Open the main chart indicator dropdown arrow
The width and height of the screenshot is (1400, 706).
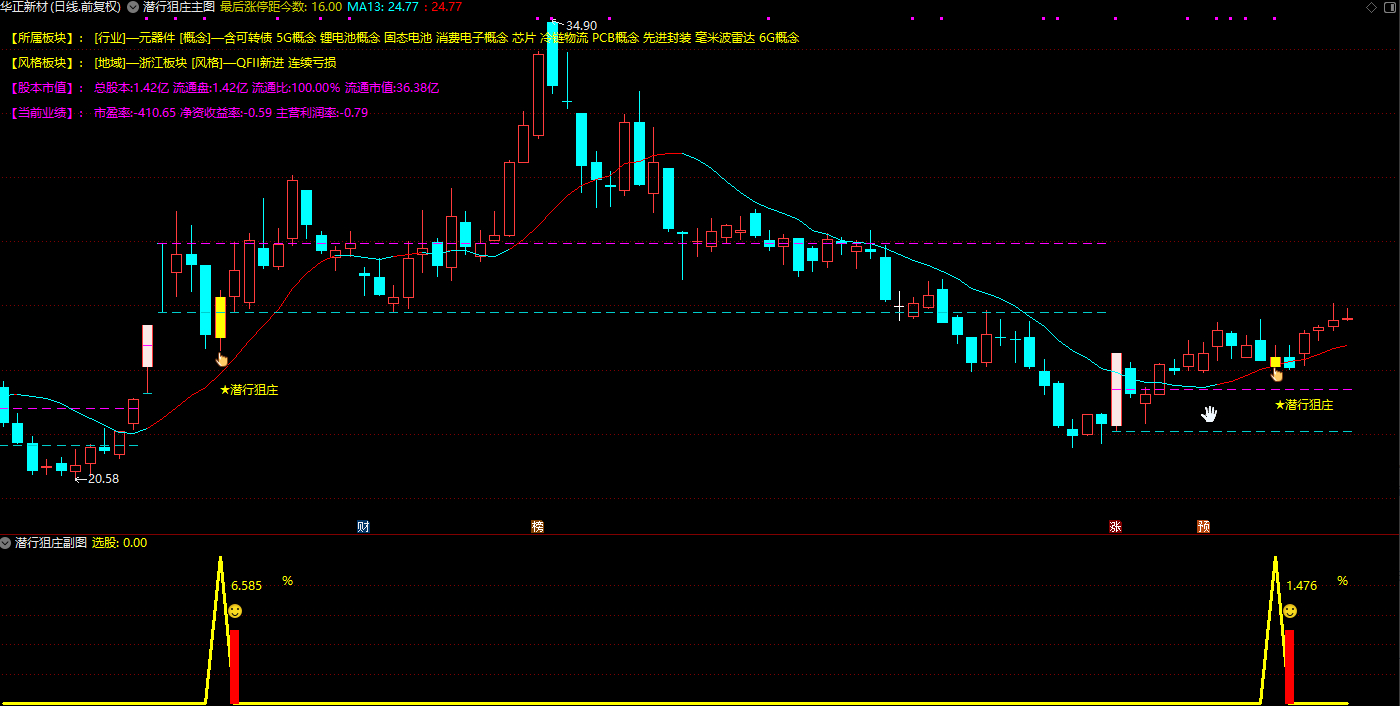click(x=133, y=7)
